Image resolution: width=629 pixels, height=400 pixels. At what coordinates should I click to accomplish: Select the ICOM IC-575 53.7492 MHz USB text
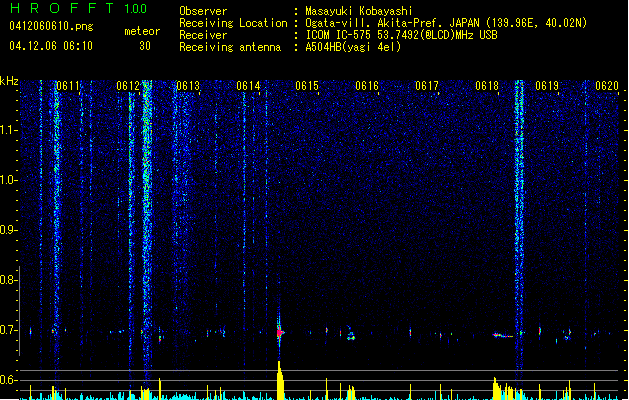click(x=401, y=35)
